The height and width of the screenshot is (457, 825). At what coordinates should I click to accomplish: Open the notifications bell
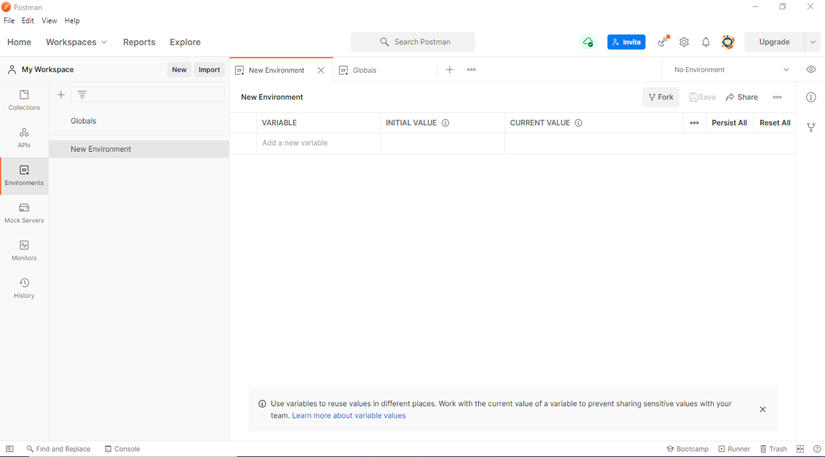click(x=706, y=42)
